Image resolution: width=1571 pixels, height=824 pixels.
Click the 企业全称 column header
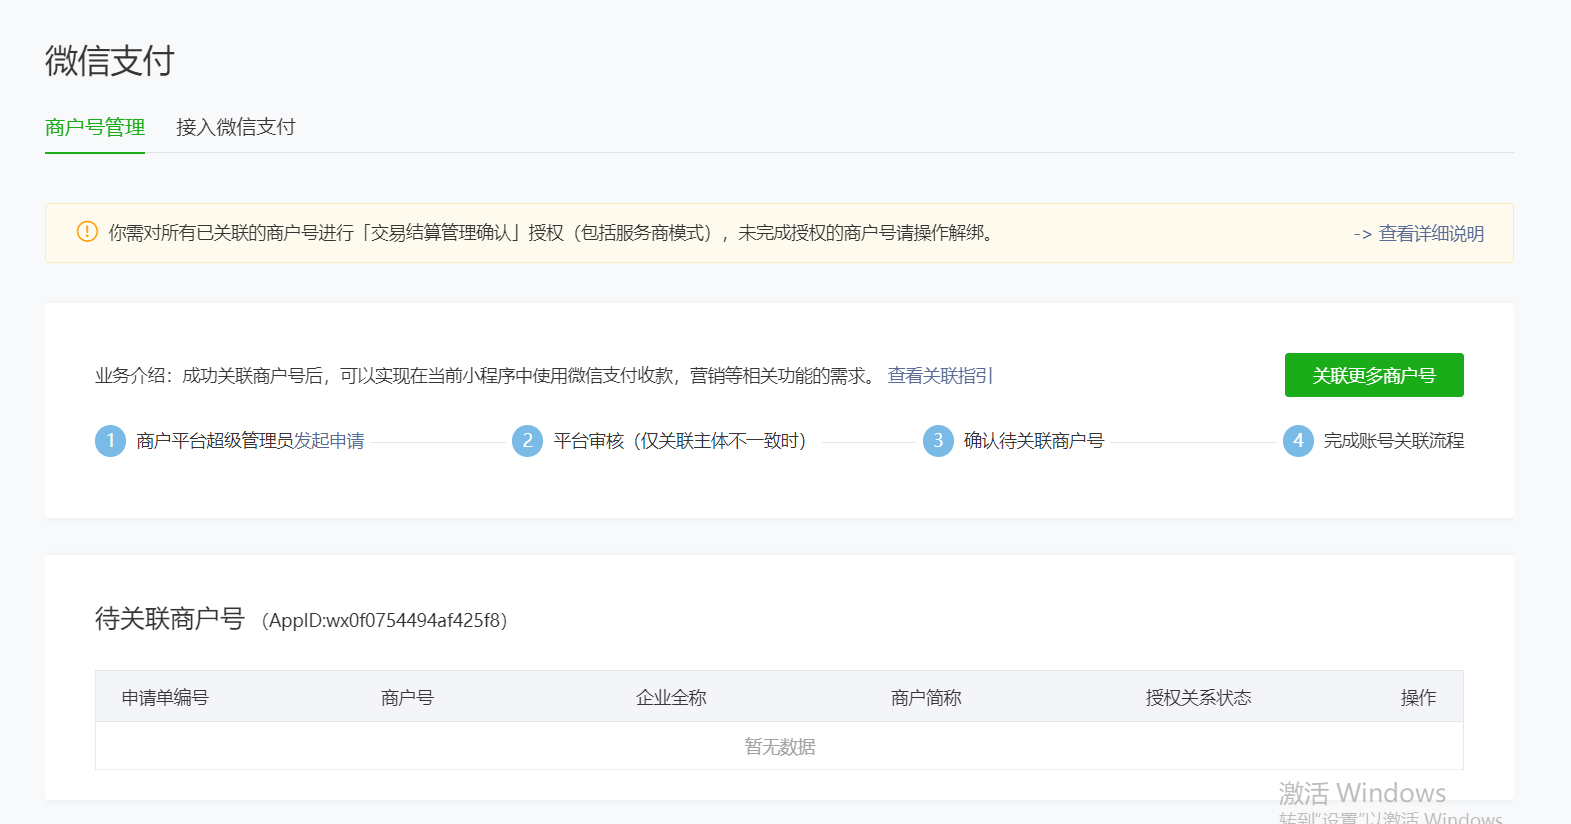[x=671, y=697]
